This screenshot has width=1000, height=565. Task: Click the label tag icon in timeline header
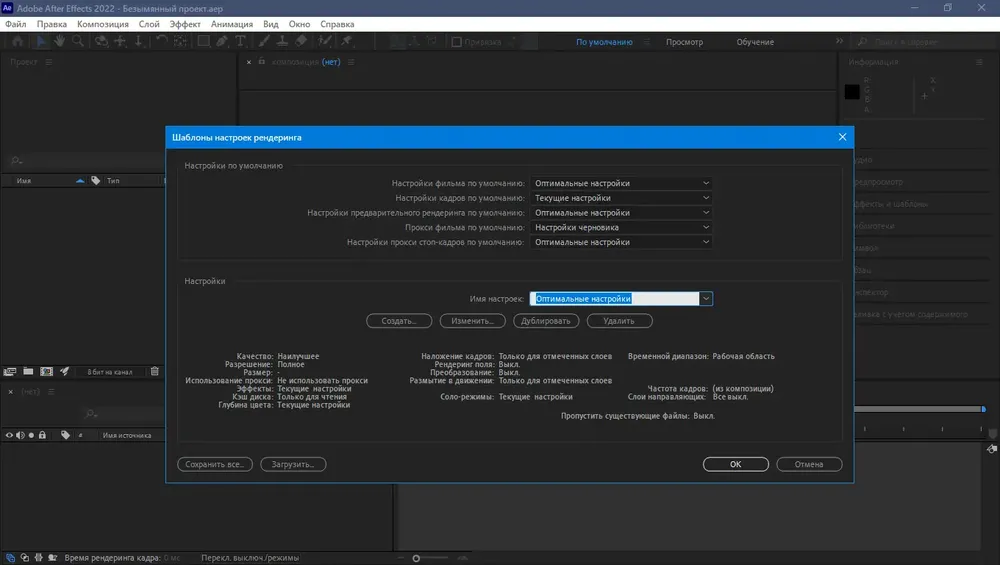(x=65, y=435)
